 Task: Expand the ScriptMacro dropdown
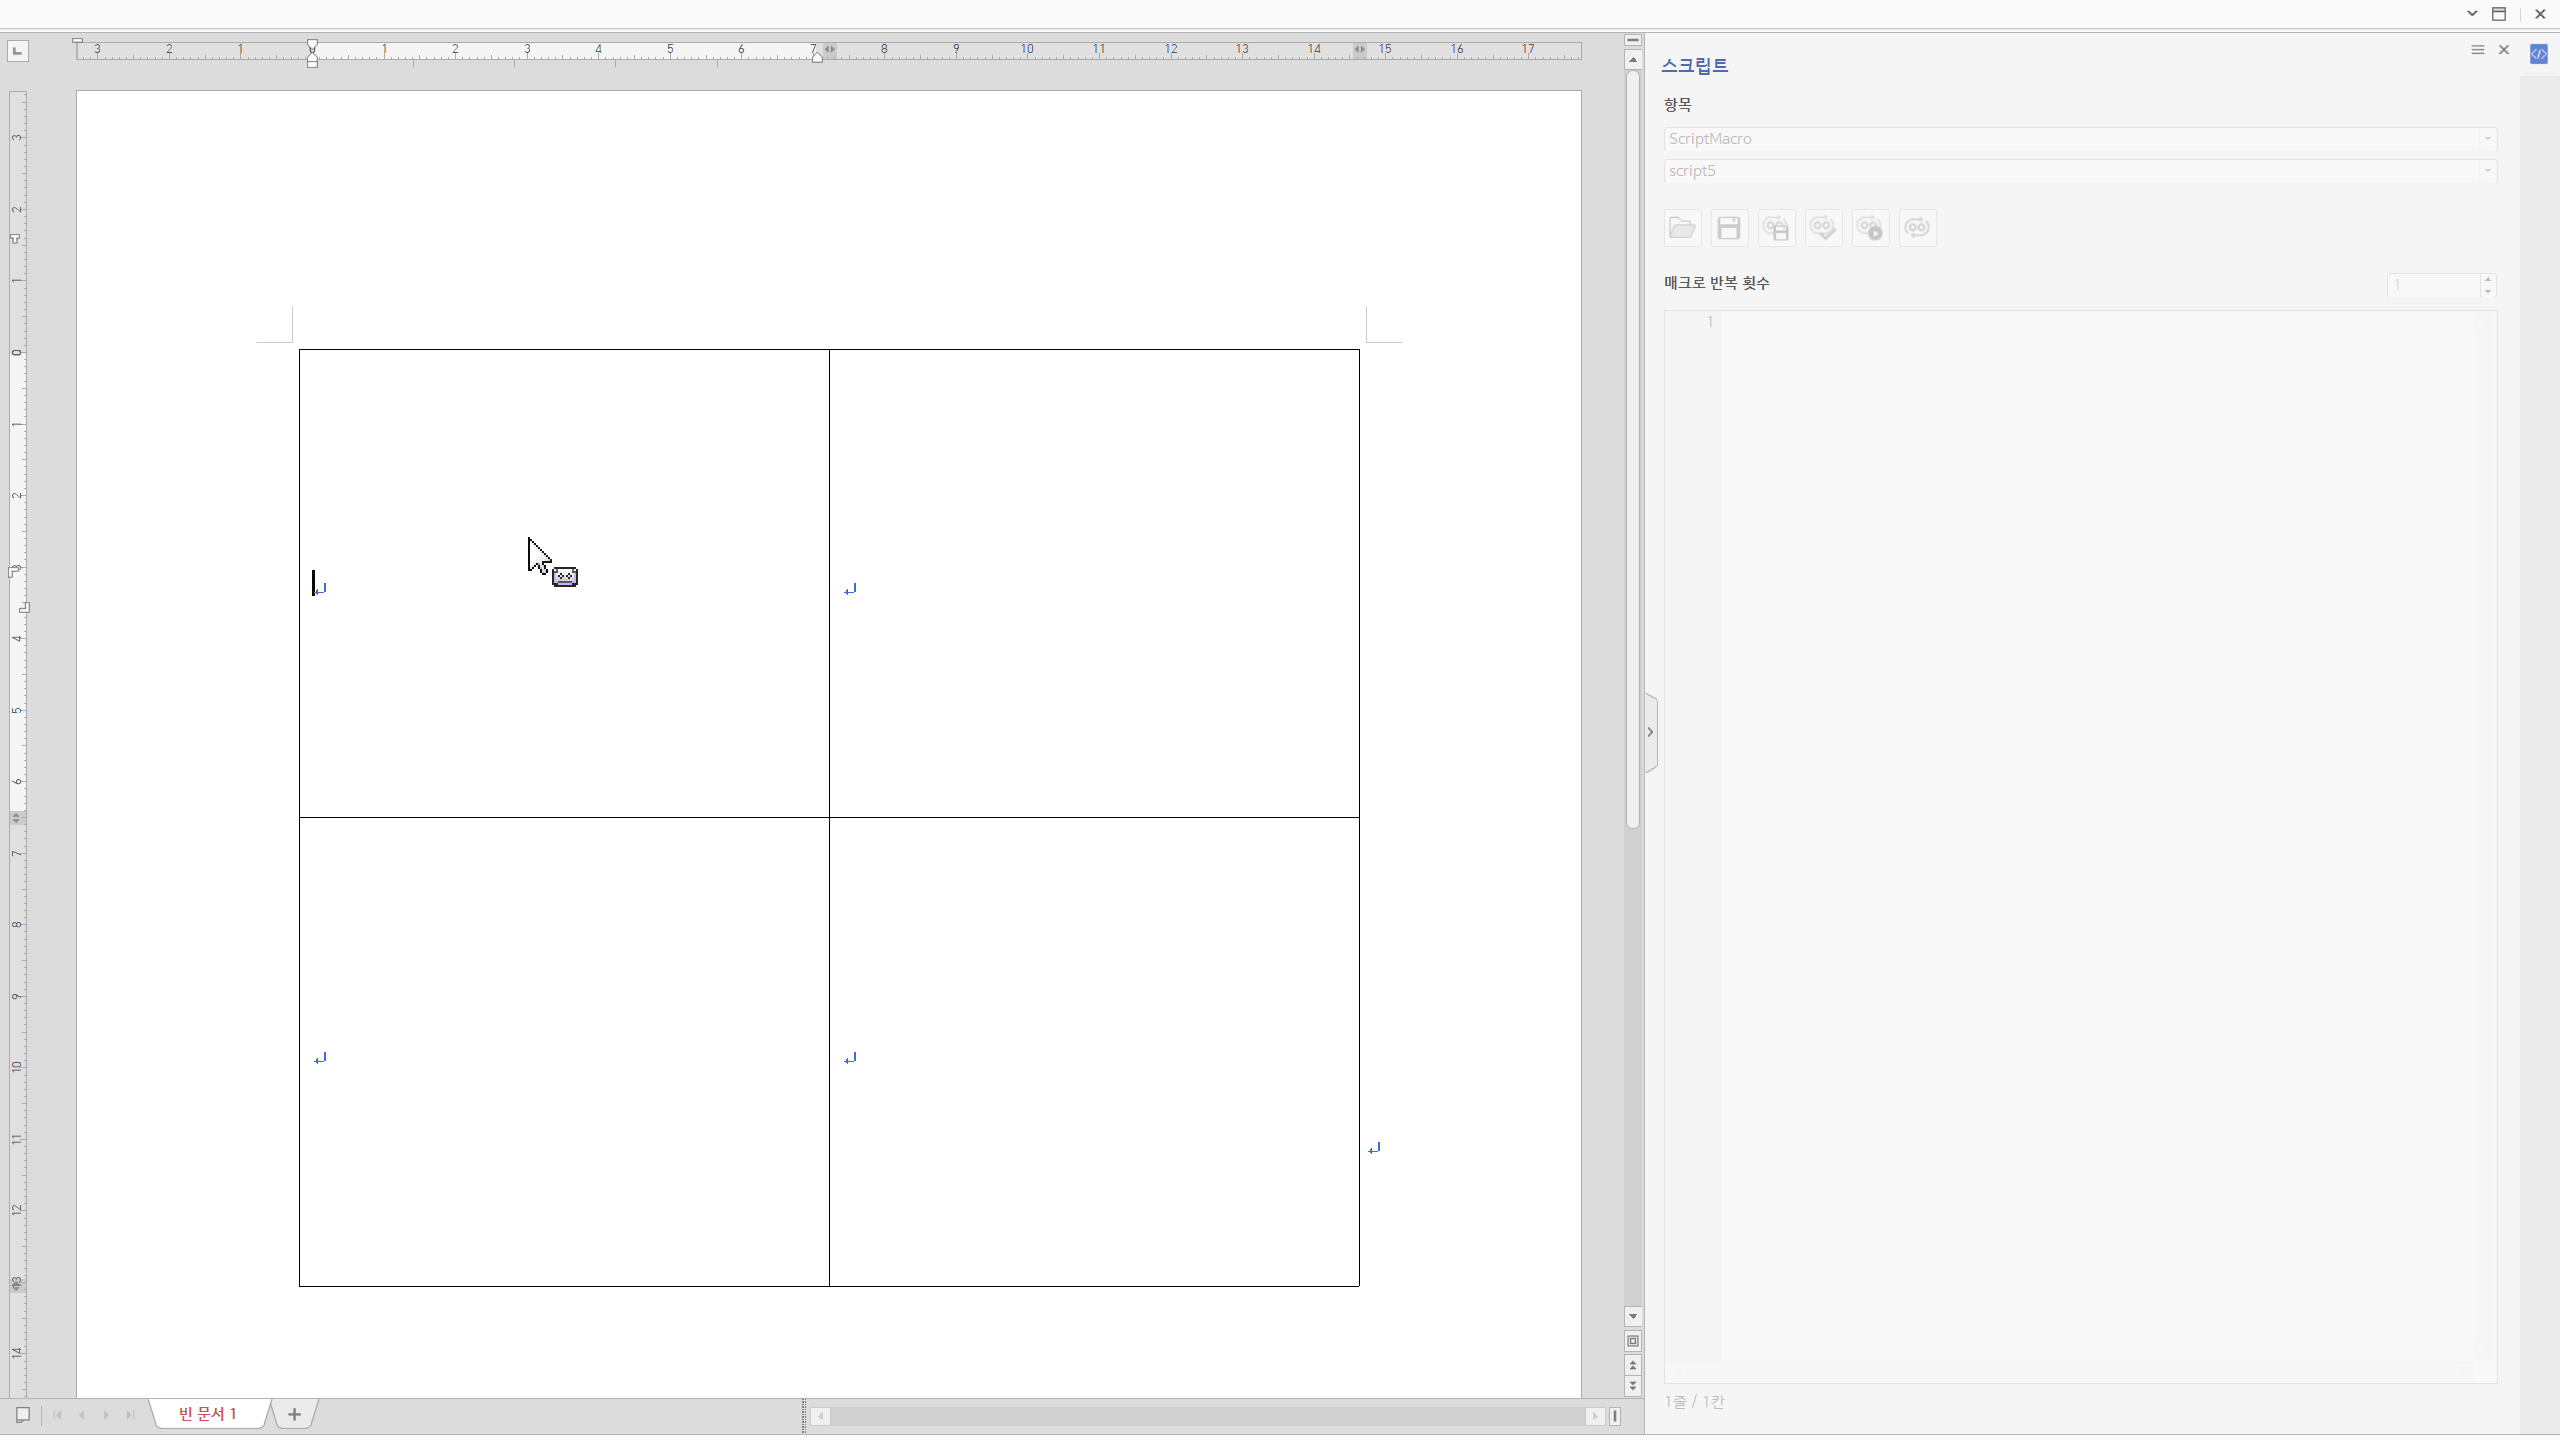(2487, 139)
